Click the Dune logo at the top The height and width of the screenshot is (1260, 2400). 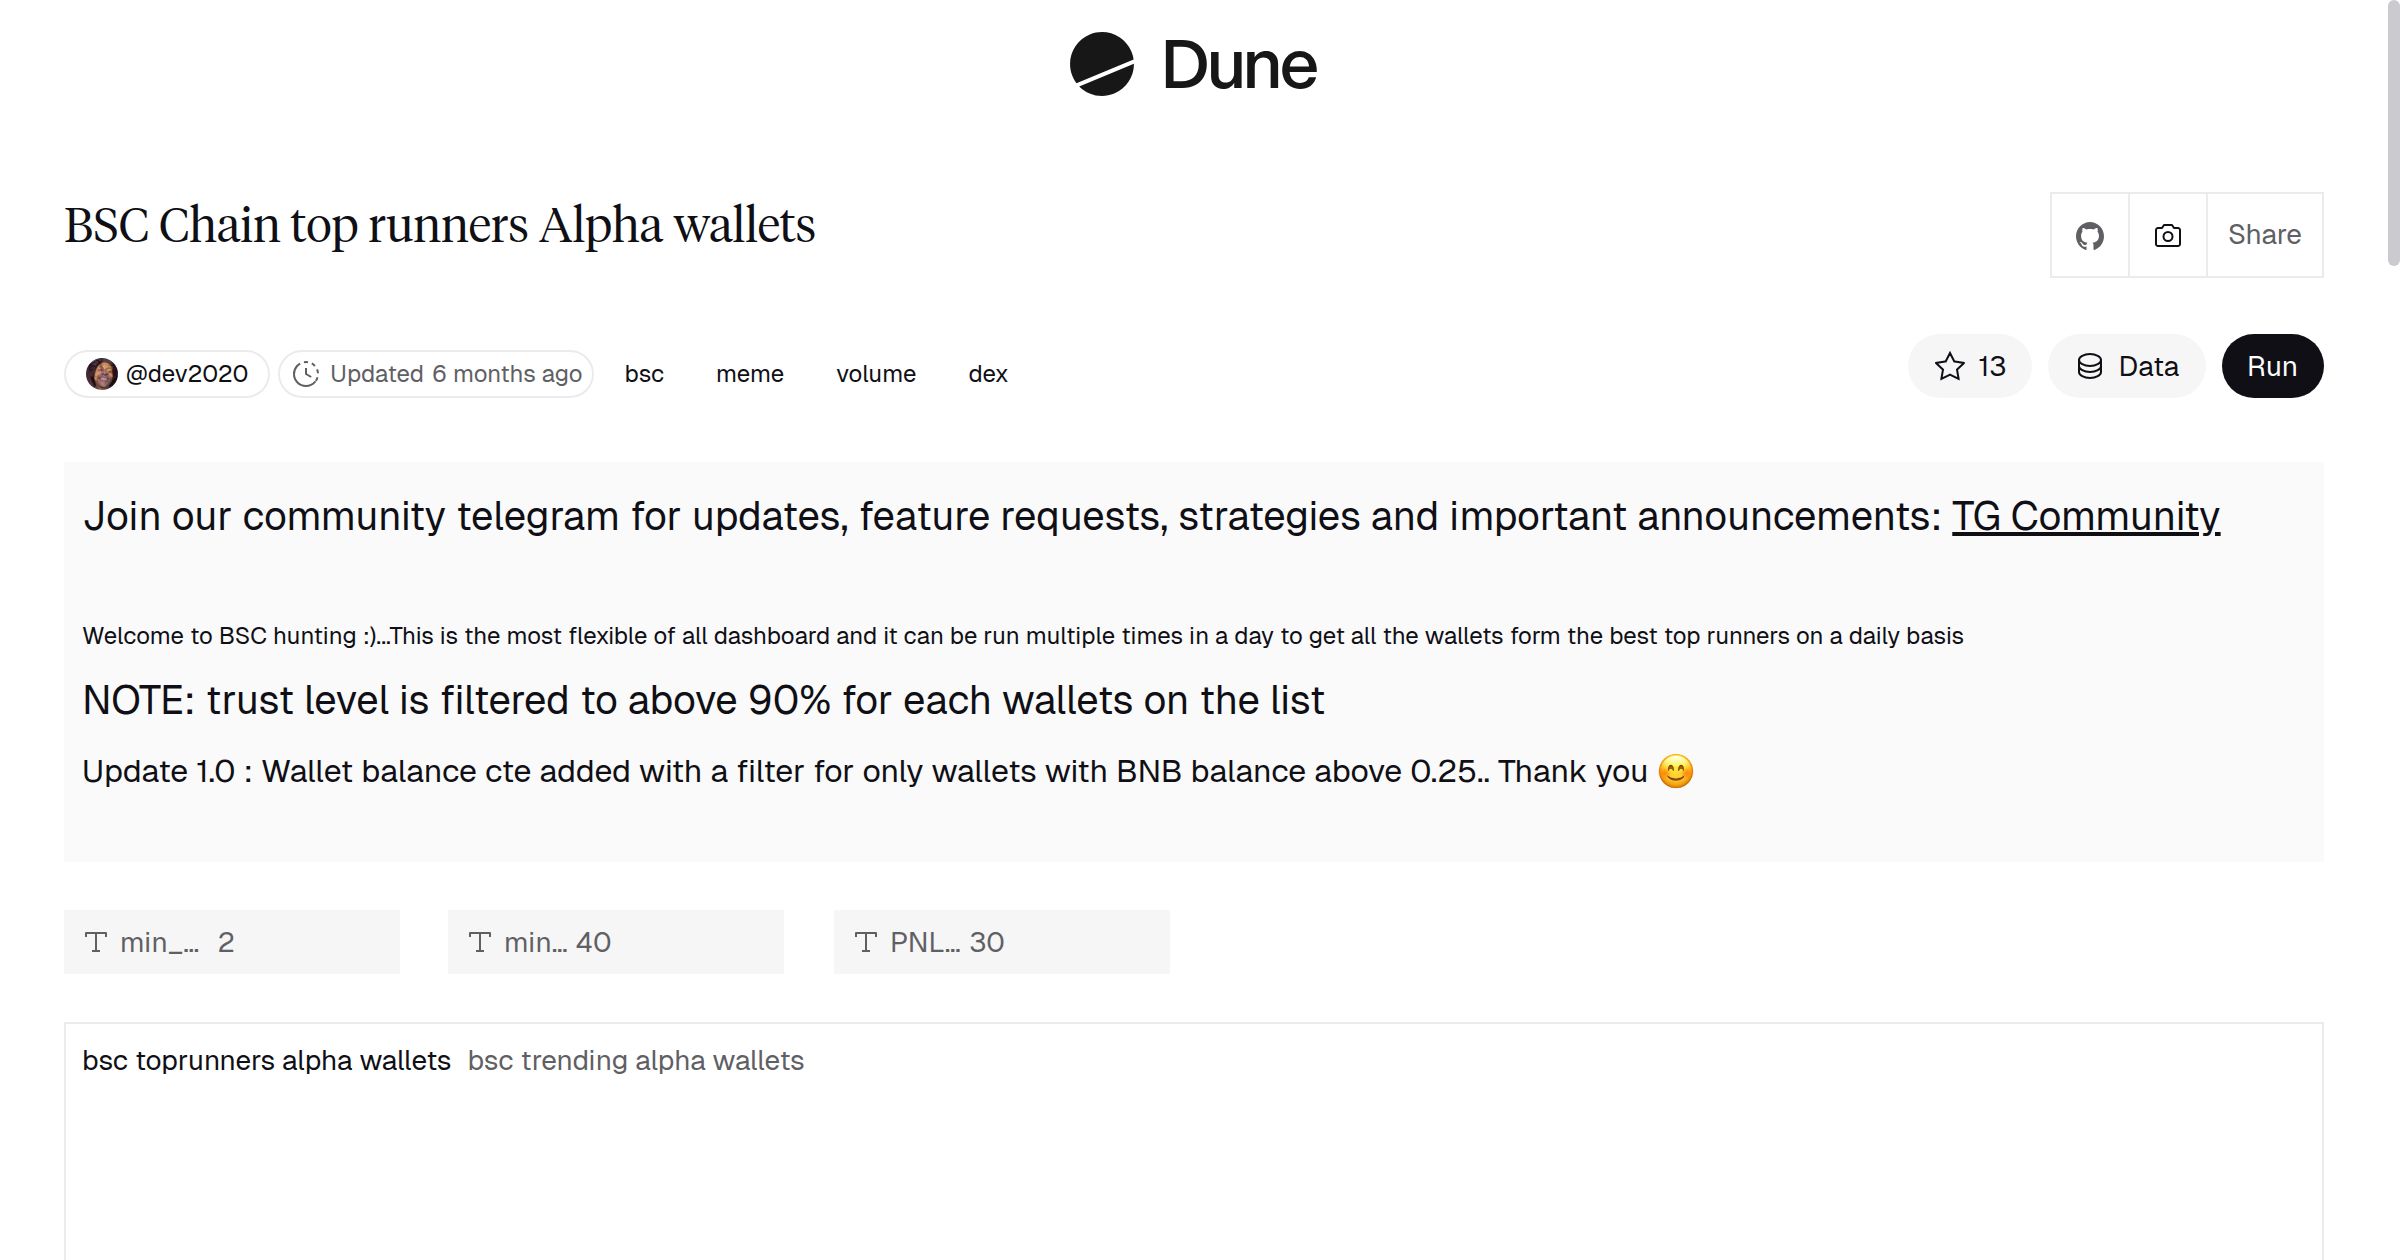1195,65
